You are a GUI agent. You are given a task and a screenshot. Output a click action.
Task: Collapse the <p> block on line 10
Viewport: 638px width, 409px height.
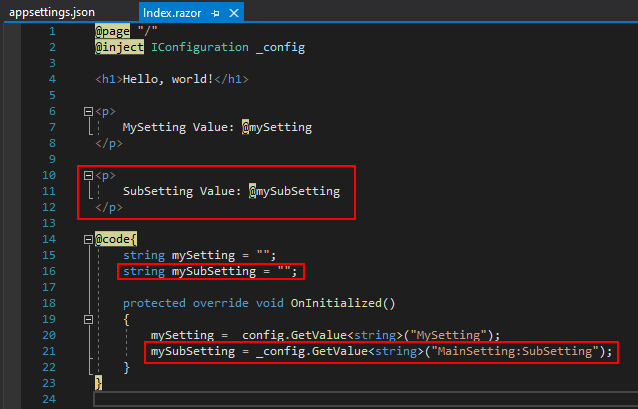(88, 175)
